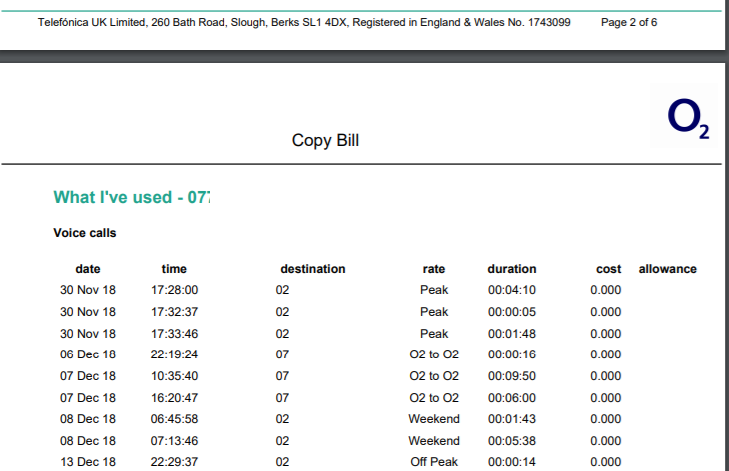Click the 'Off Peak' rate entry

pyautogui.click(x=434, y=462)
